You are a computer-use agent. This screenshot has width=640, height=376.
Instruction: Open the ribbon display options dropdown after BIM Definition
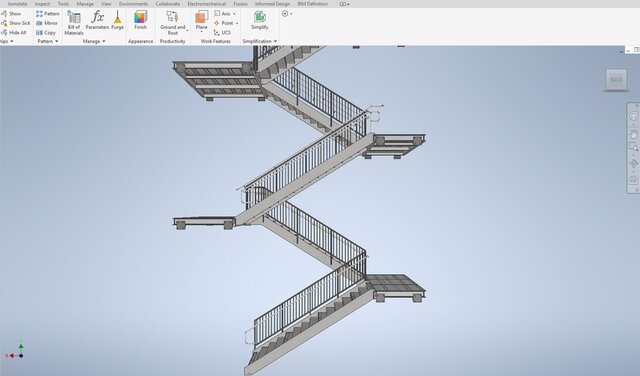tap(344, 4)
